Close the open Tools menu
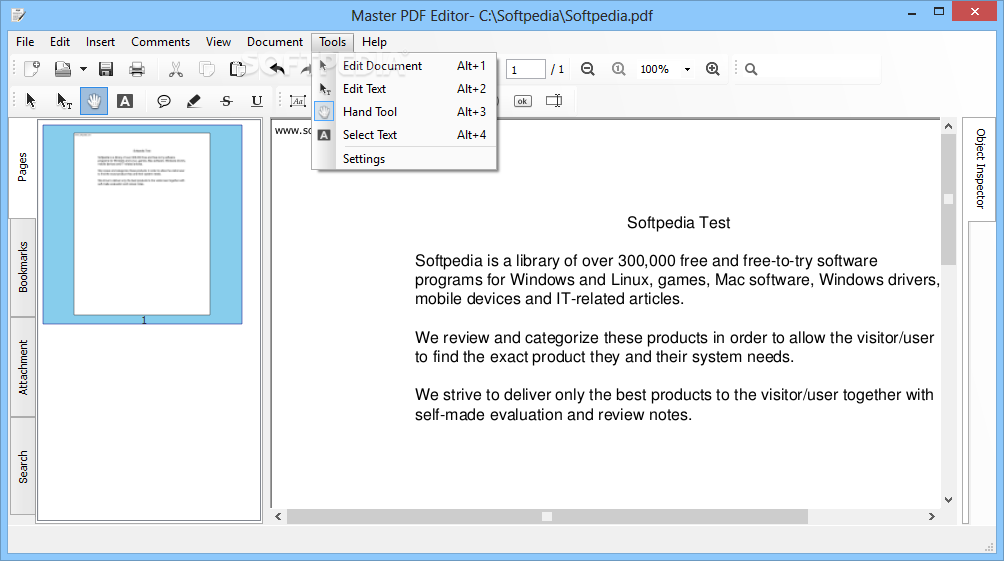Screen dimensions: 1004x561 pos(332,42)
